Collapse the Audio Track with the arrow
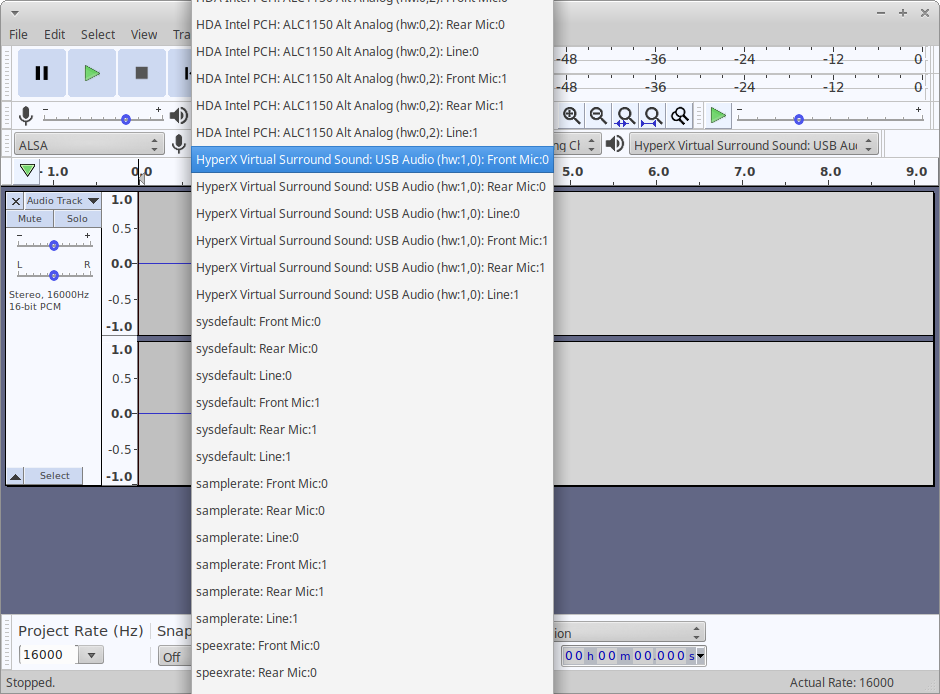 point(13,475)
